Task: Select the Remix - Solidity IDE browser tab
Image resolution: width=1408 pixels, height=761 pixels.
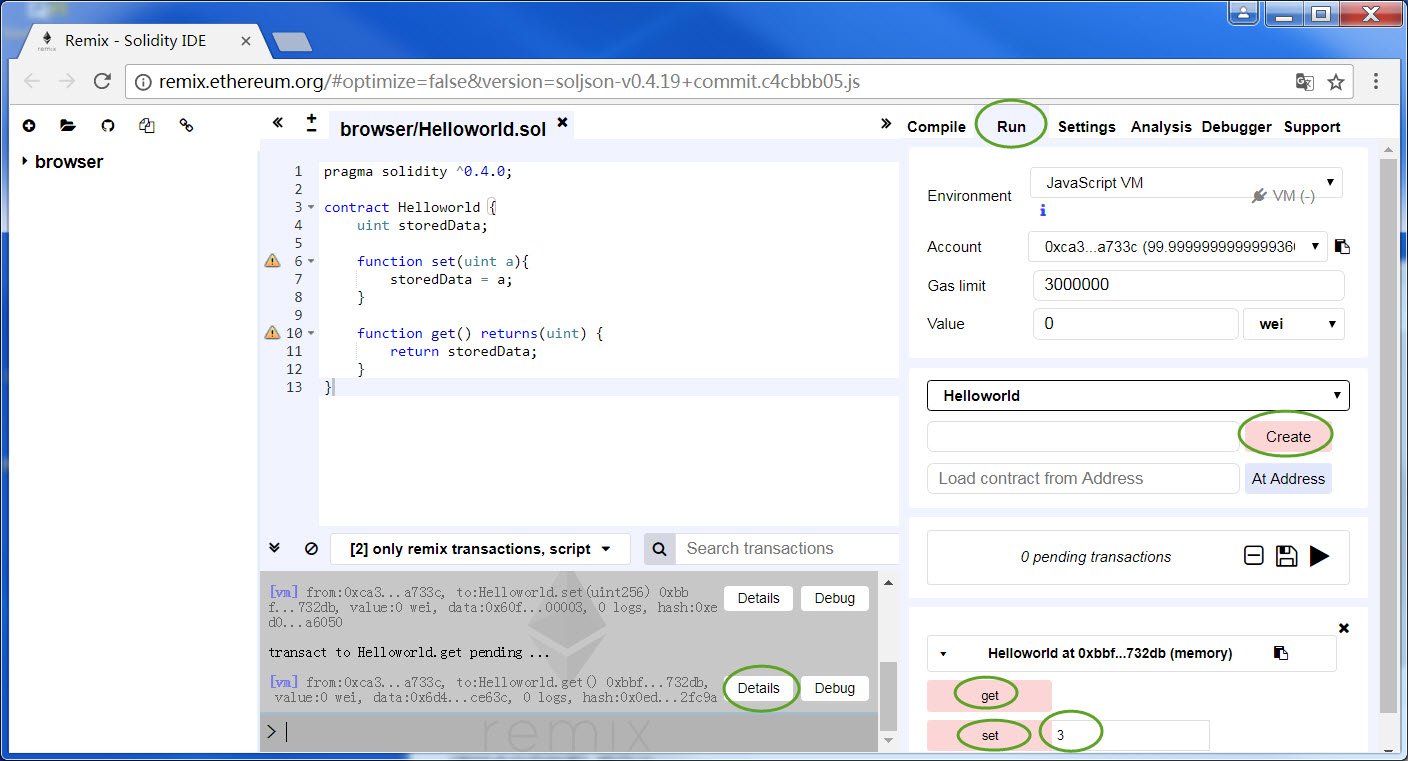Action: coord(137,41)
